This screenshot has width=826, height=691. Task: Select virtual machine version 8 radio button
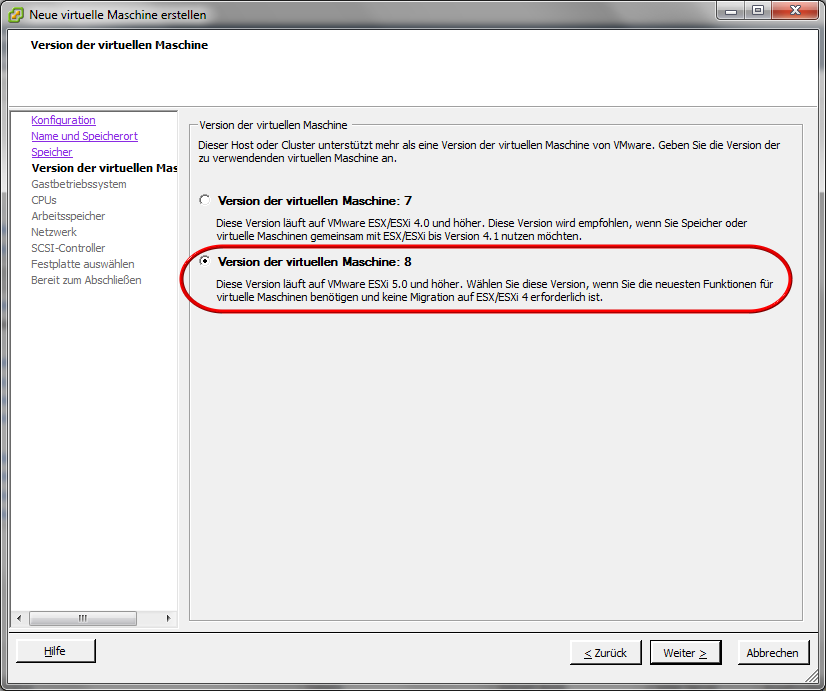[x=205, y=261]
